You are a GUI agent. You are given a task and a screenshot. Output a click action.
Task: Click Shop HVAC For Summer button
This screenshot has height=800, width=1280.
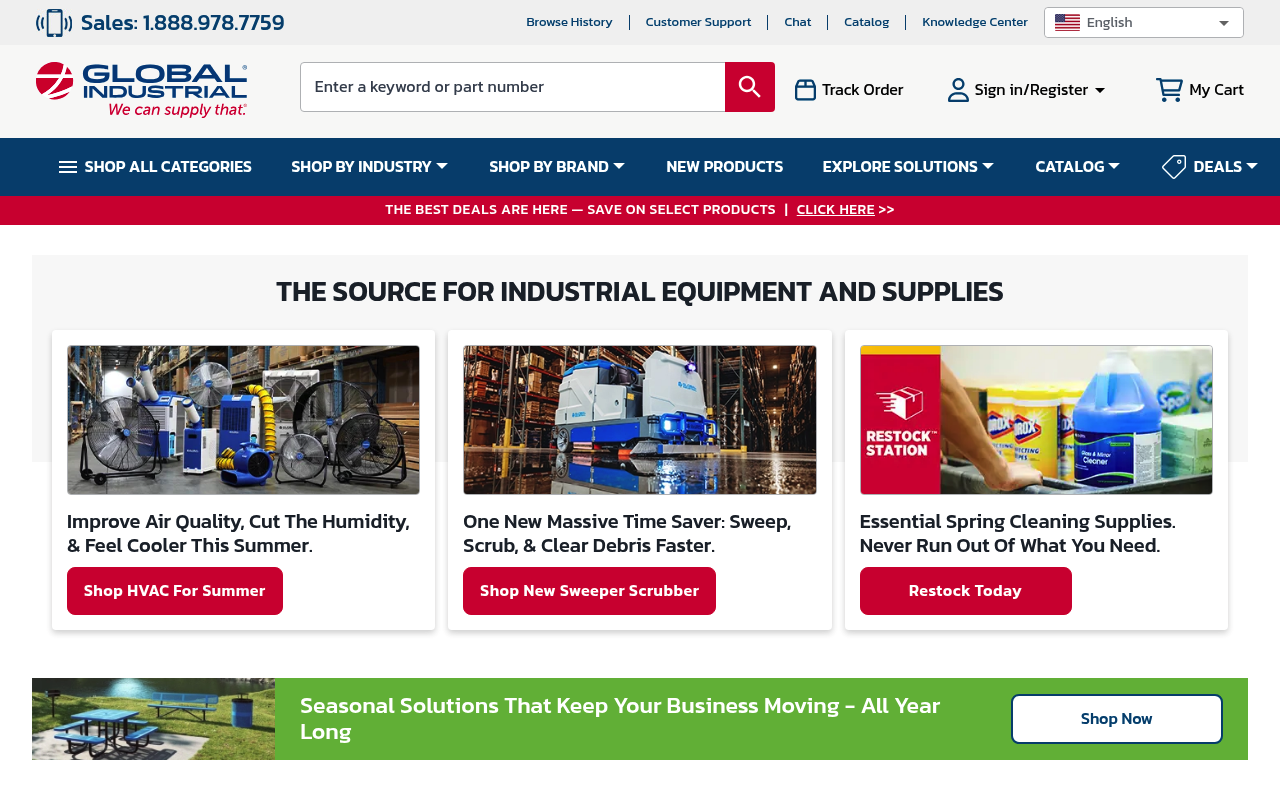(175, 591)
